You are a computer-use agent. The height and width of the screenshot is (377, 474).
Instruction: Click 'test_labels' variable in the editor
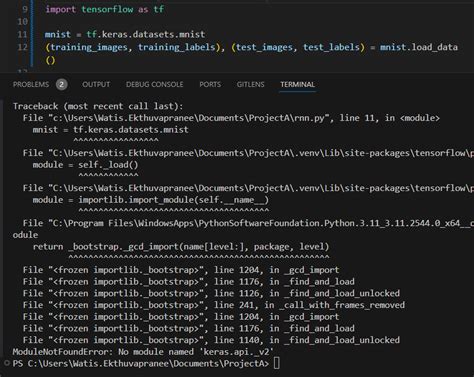pos(331,47)
